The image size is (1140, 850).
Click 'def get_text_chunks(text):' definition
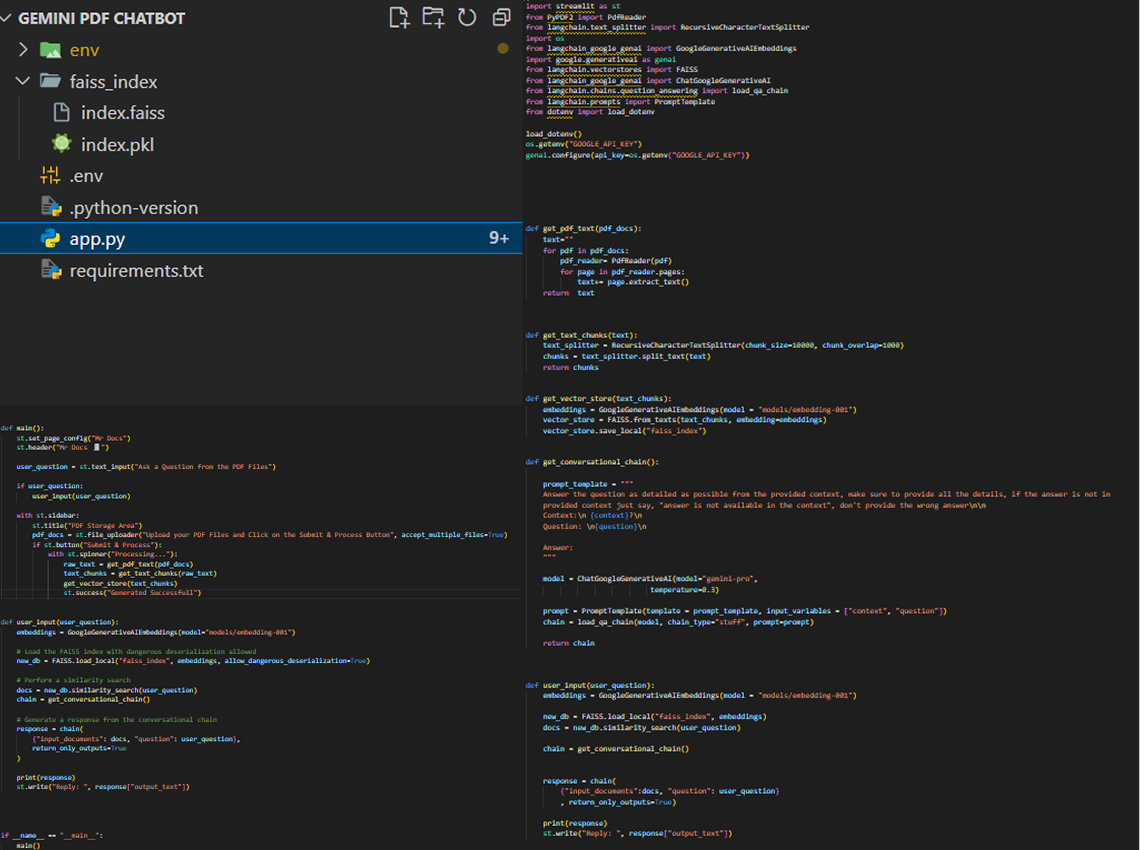click(x=582, y=335)
